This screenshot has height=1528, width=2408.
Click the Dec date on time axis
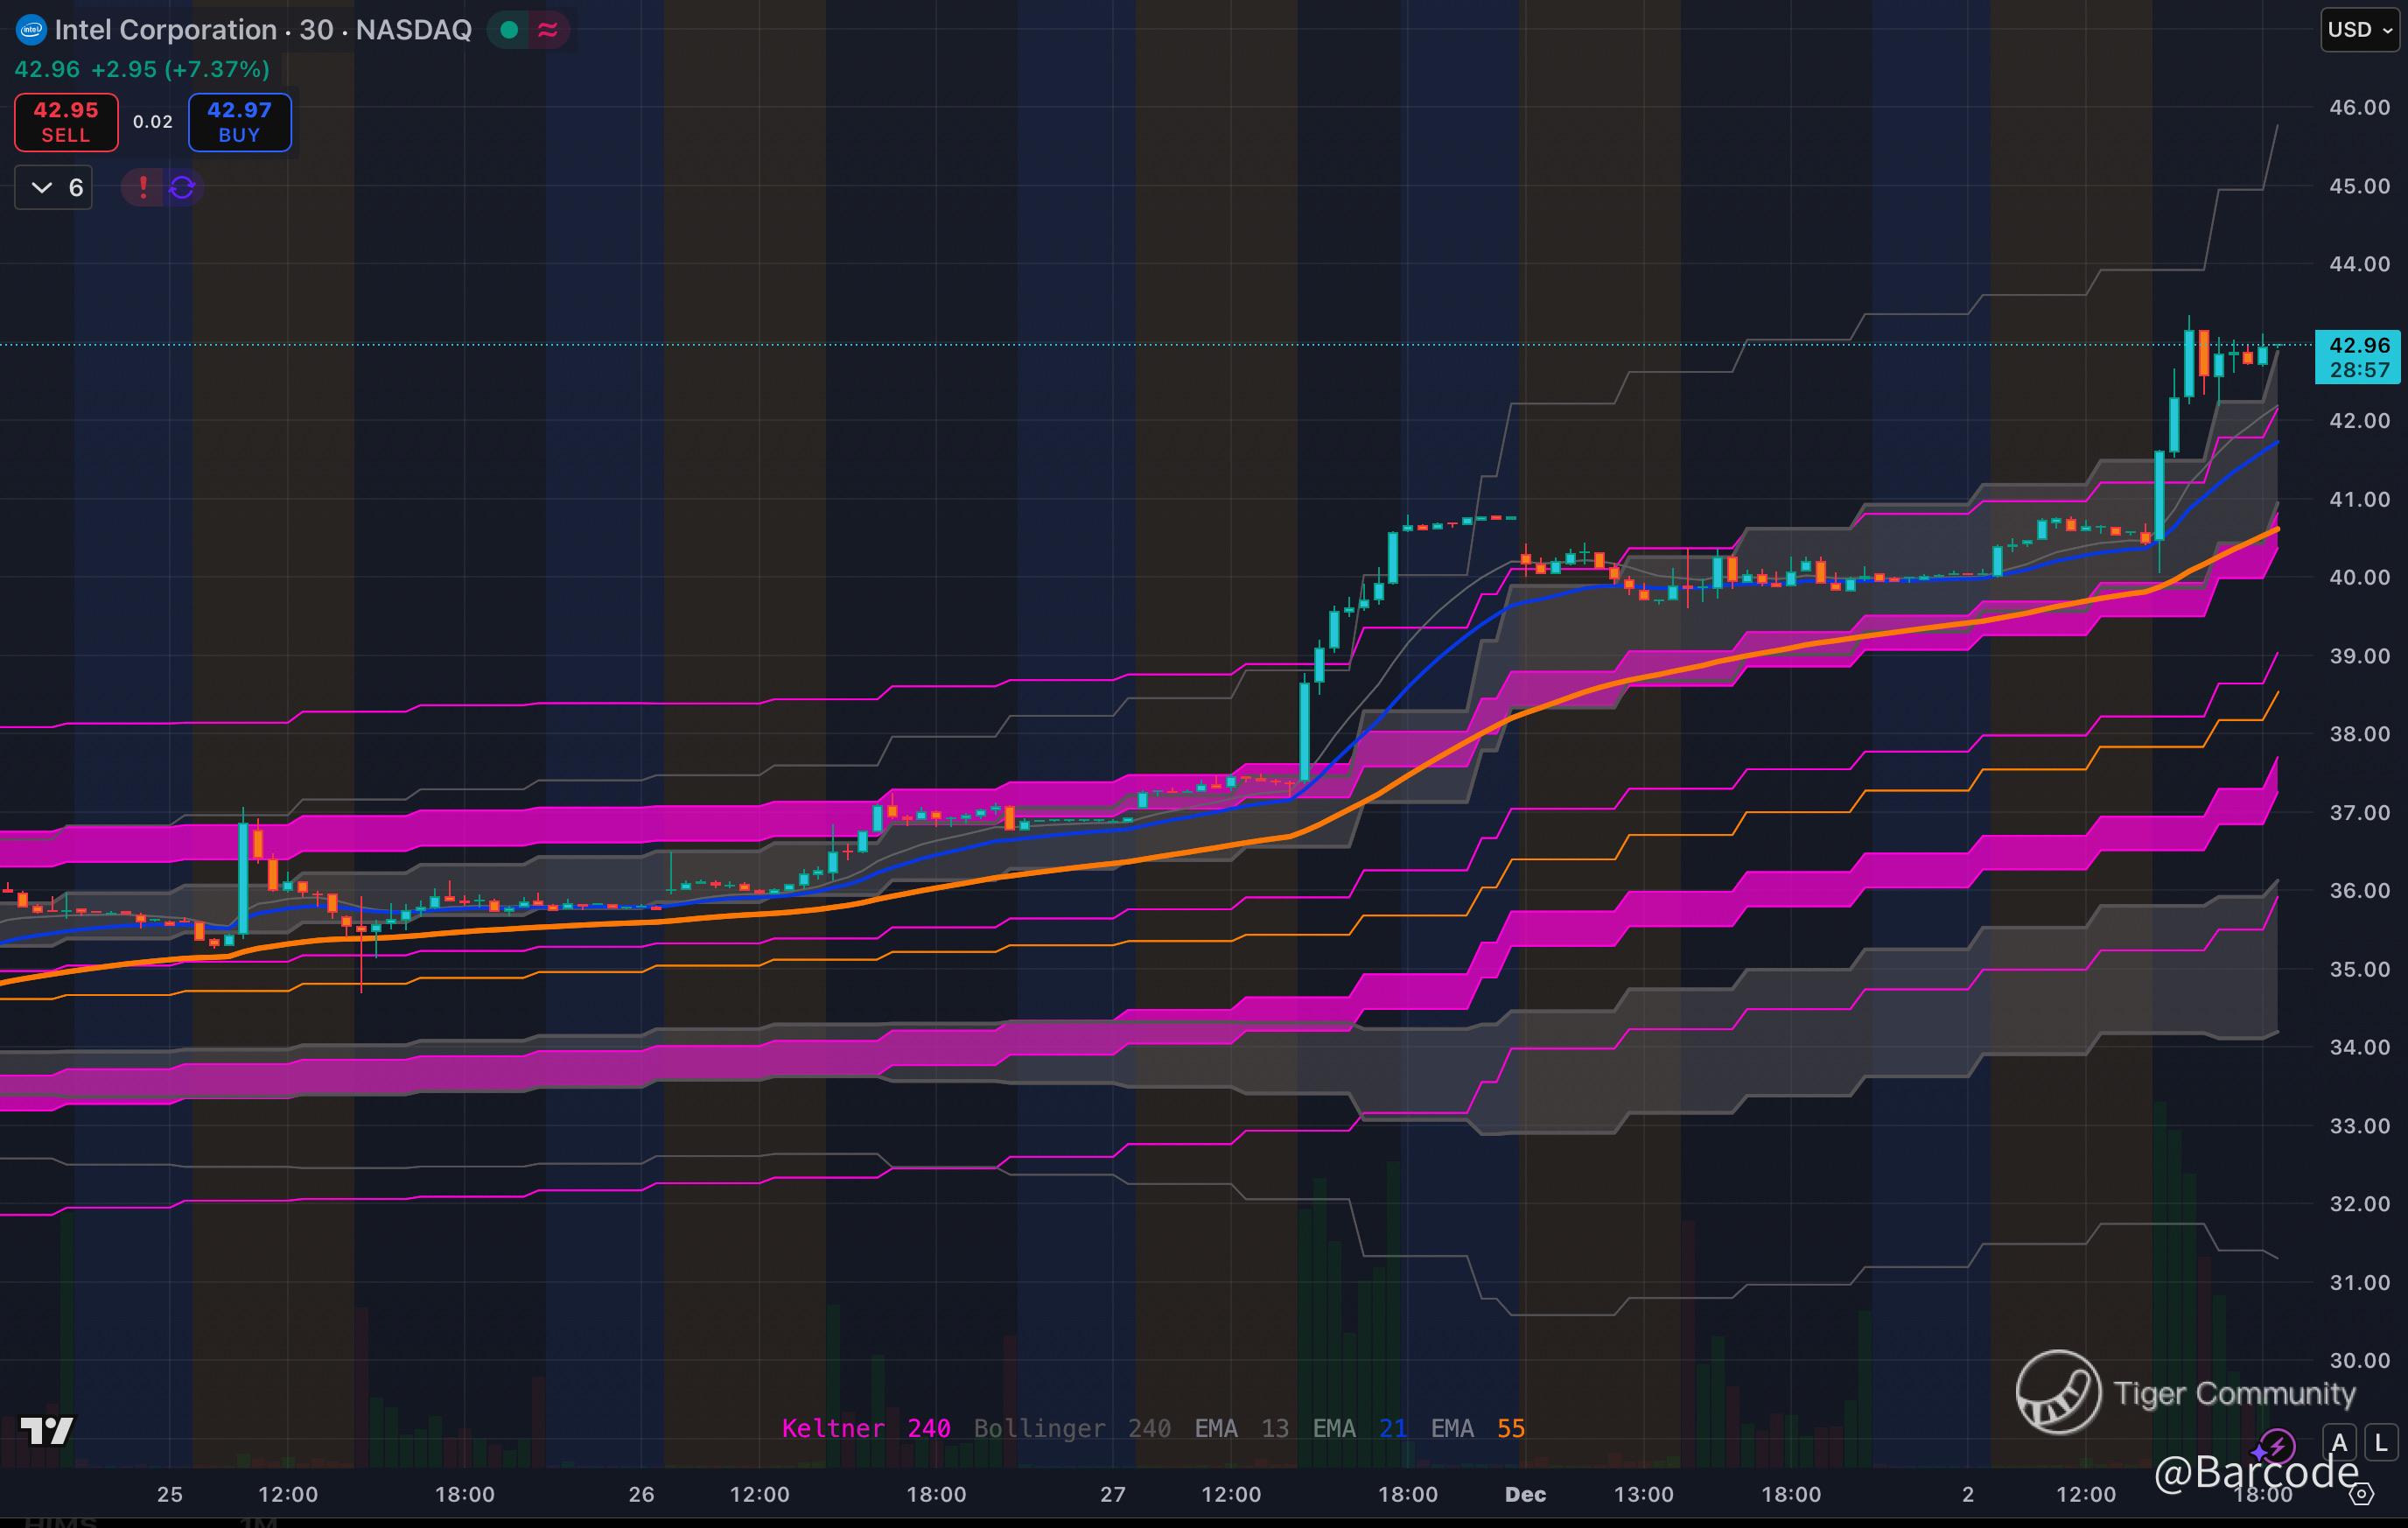tap(1525, 1494)
